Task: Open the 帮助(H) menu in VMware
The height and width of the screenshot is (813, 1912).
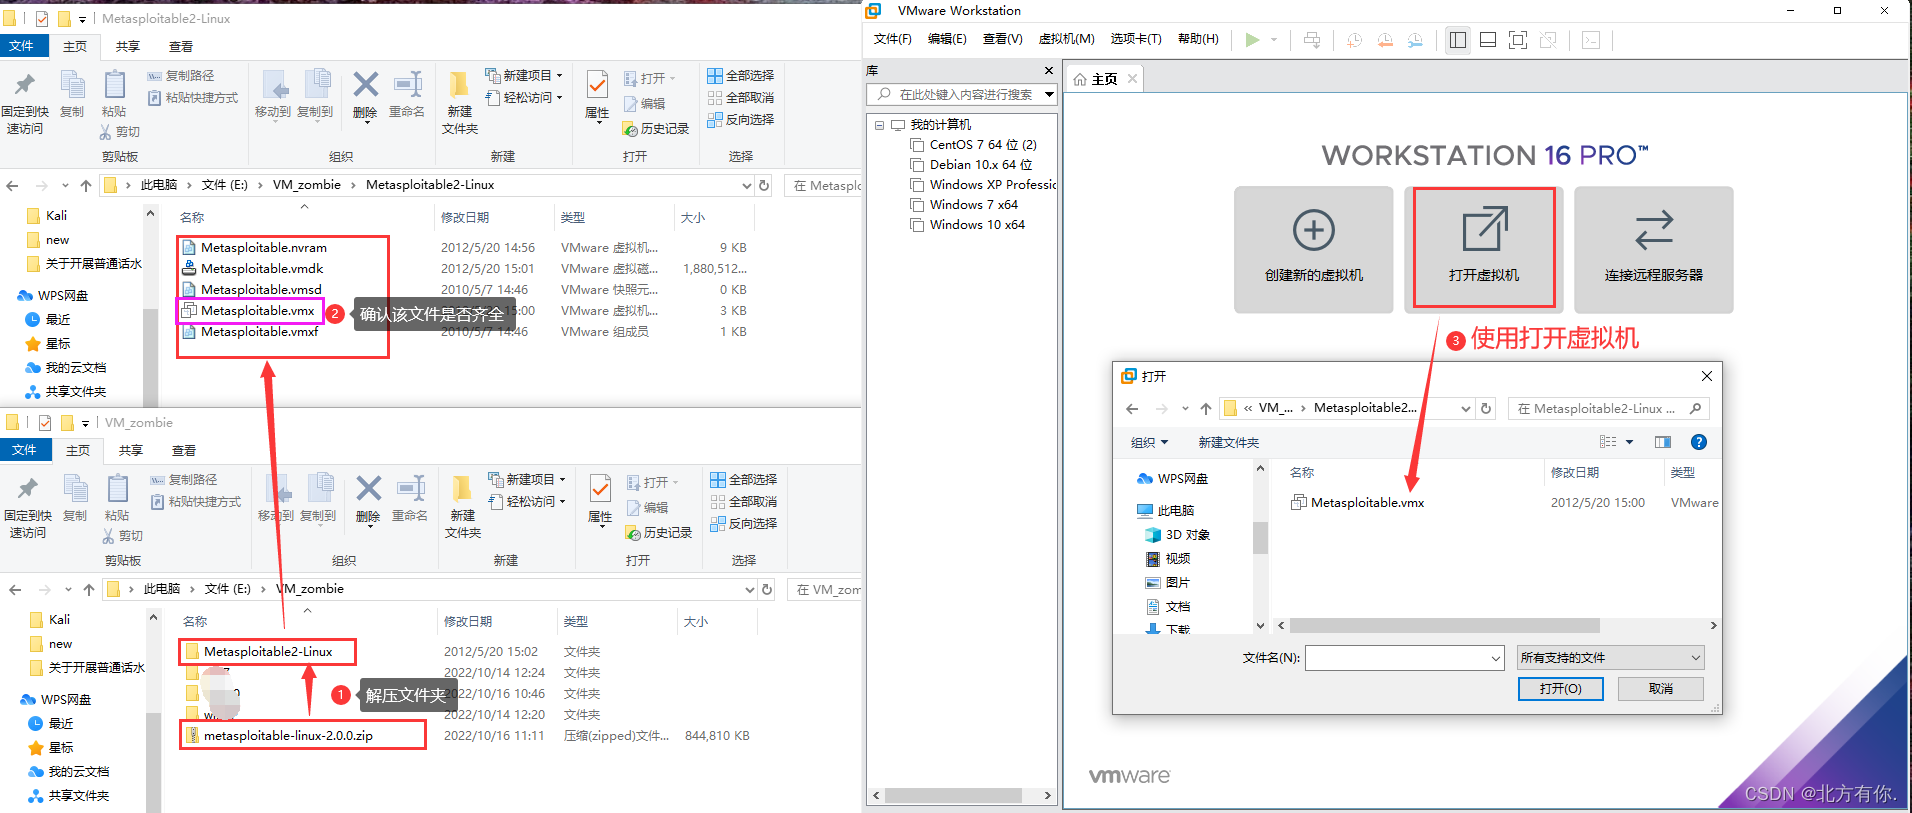Action: click(x=1198, y=39)
